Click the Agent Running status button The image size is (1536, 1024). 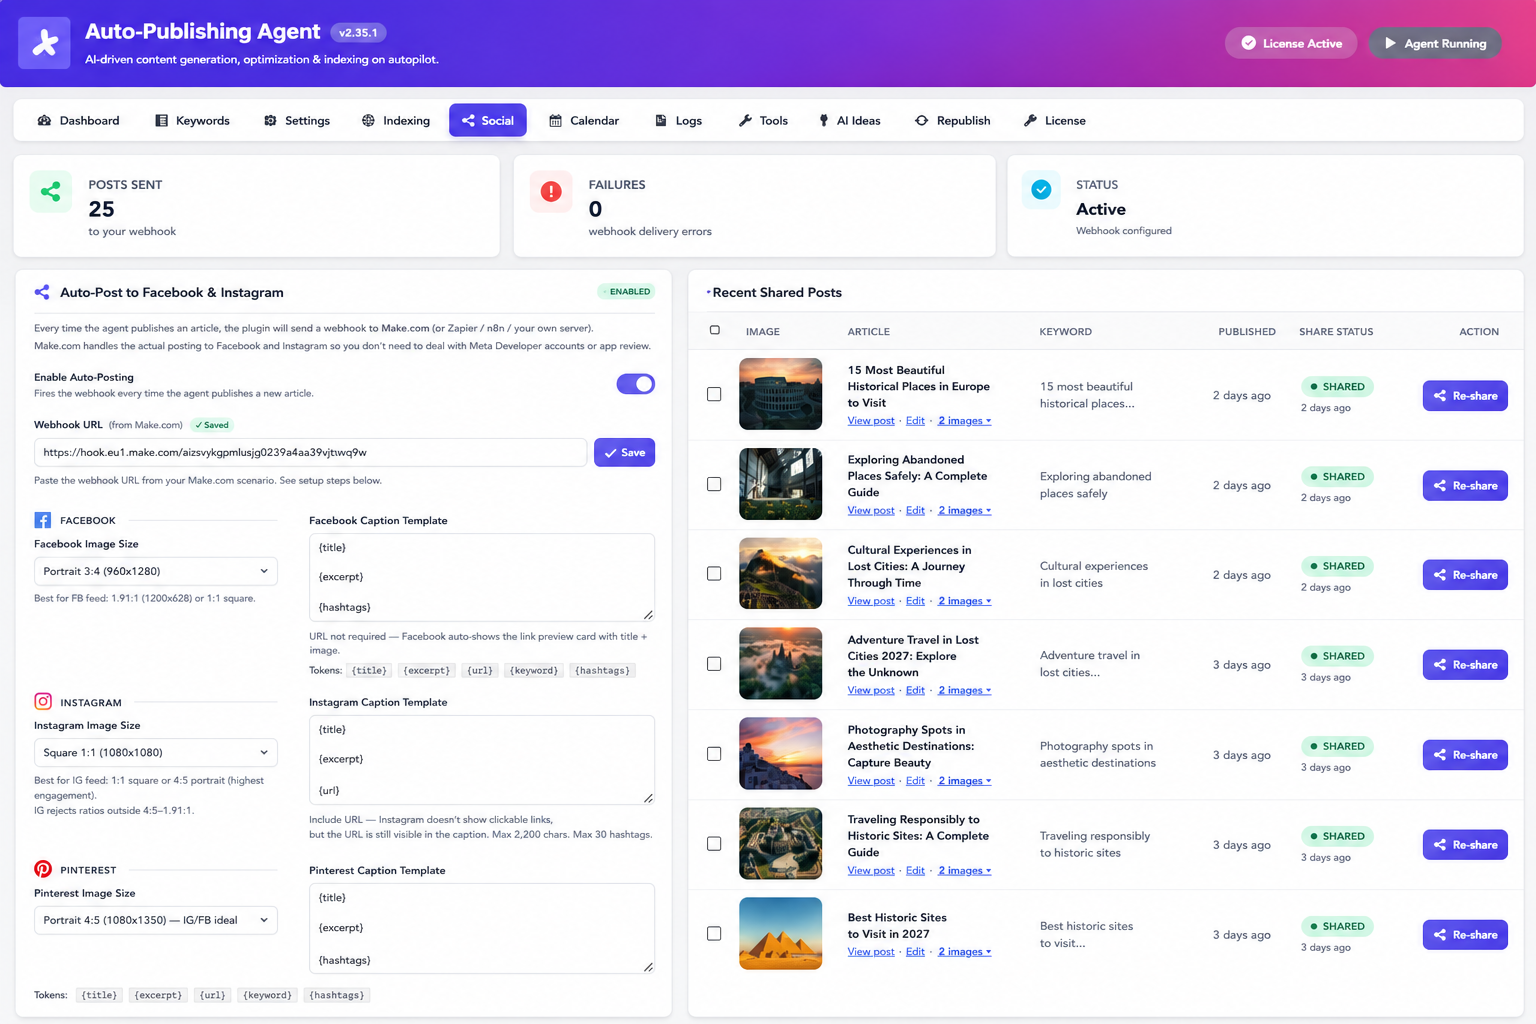[x=1435, y=43]
